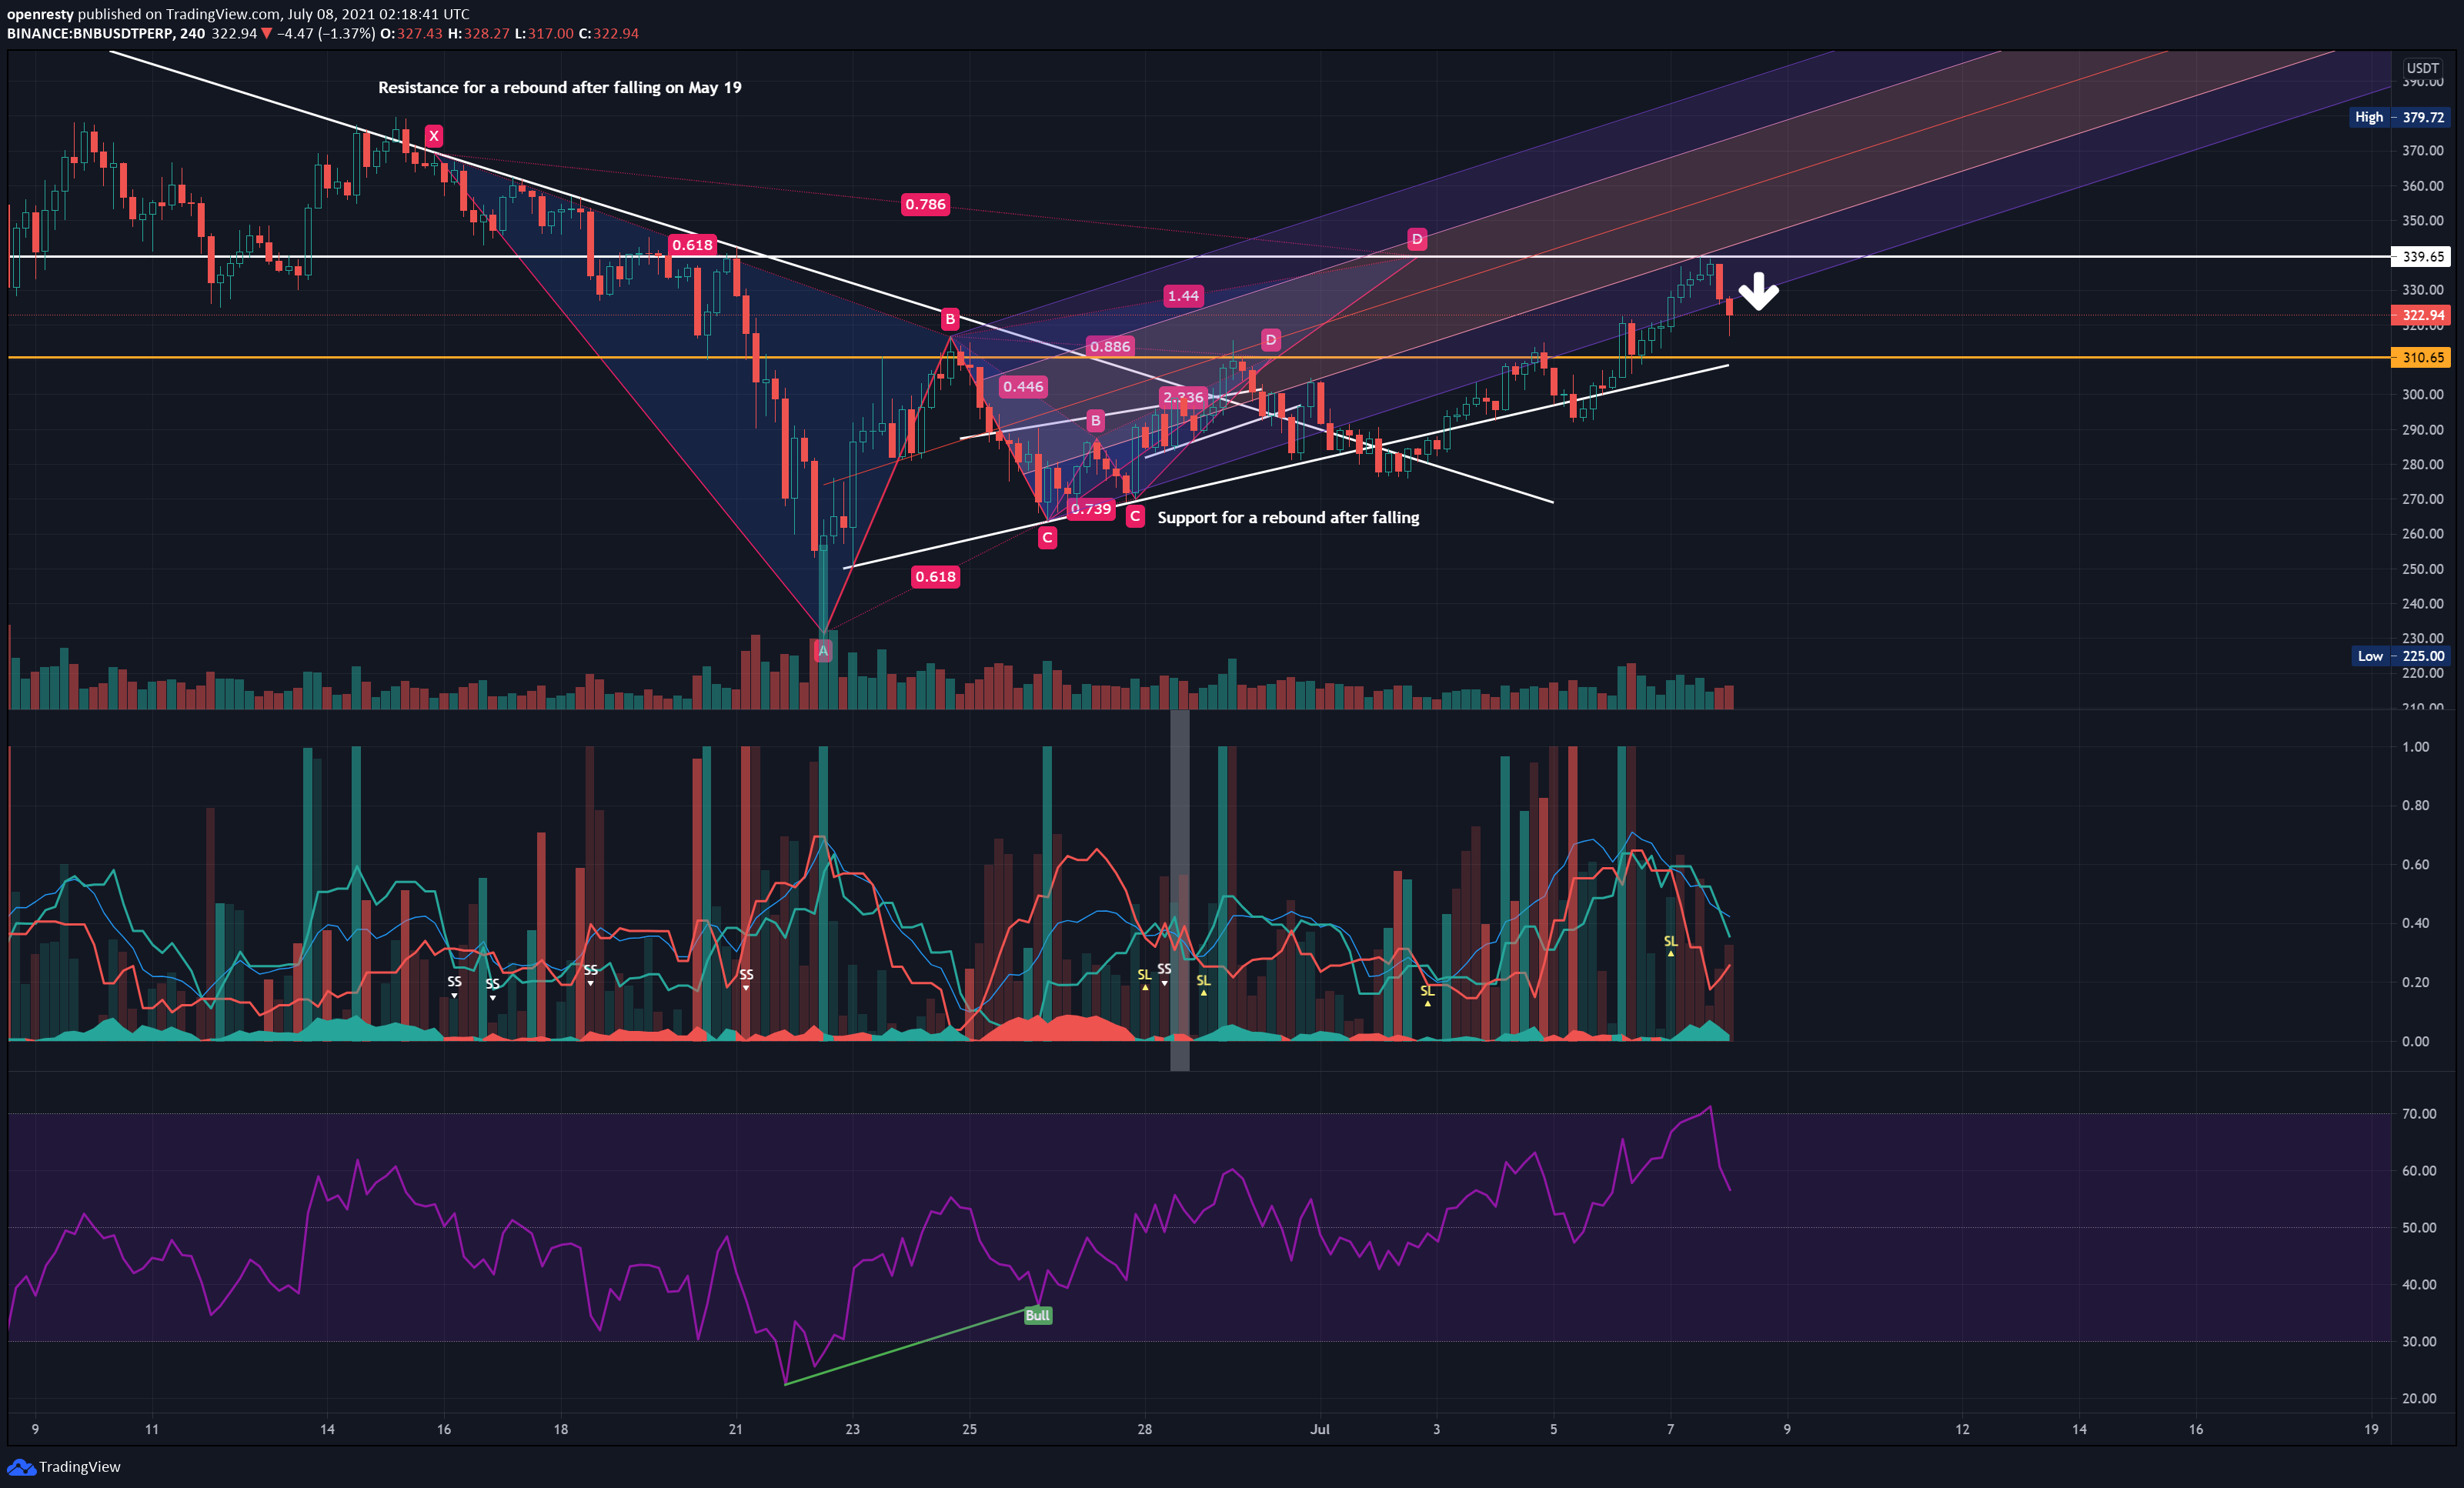The image size is (2464, 1488).
Task: Click the TradingView logo in the footer
Action: tap(64, 1467)
